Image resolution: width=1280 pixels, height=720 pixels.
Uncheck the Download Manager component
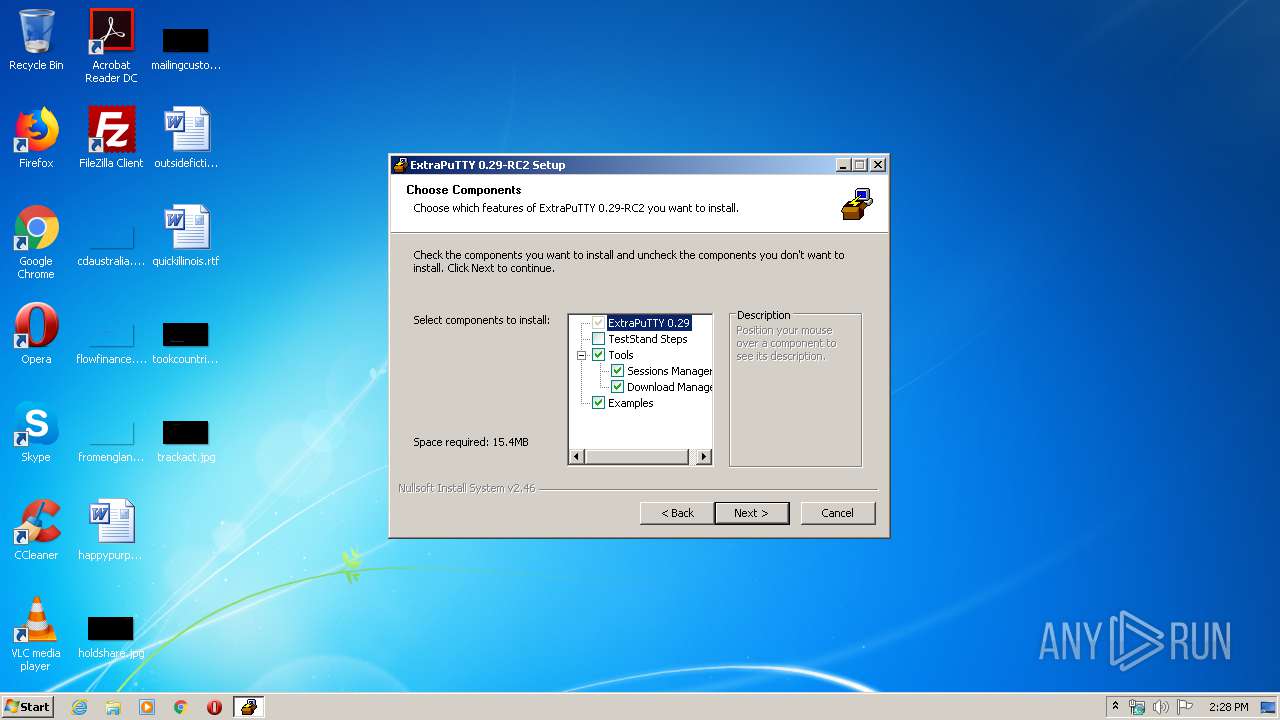(x=617, y=387)
